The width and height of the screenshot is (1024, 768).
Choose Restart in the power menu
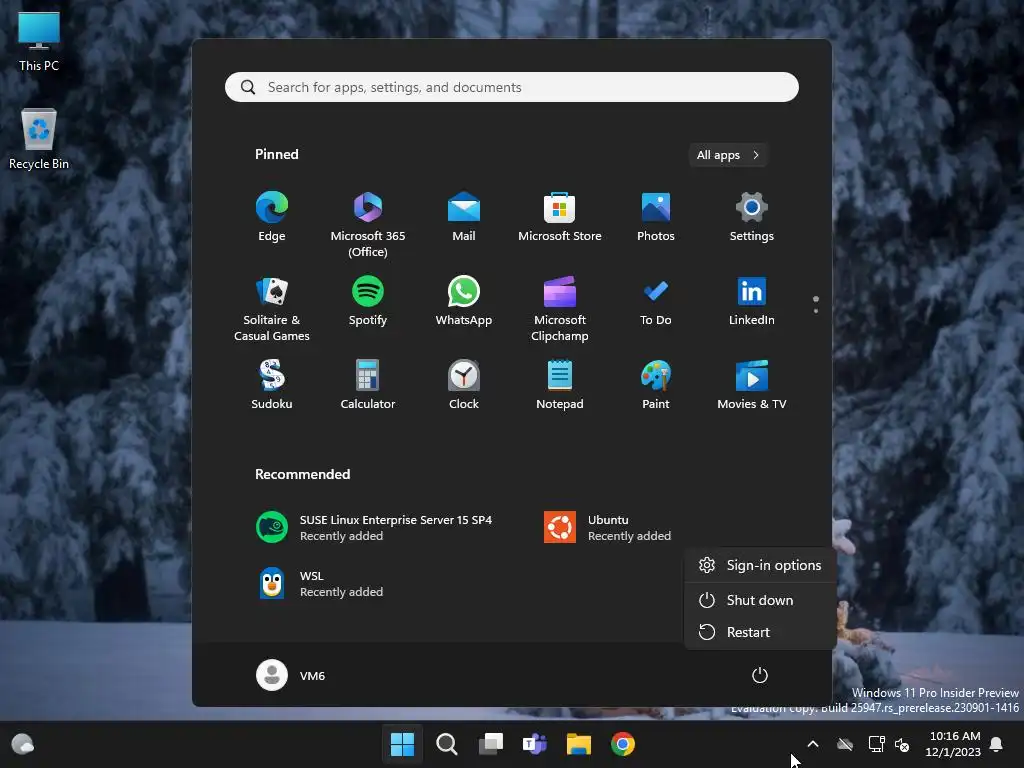(760, 632)
